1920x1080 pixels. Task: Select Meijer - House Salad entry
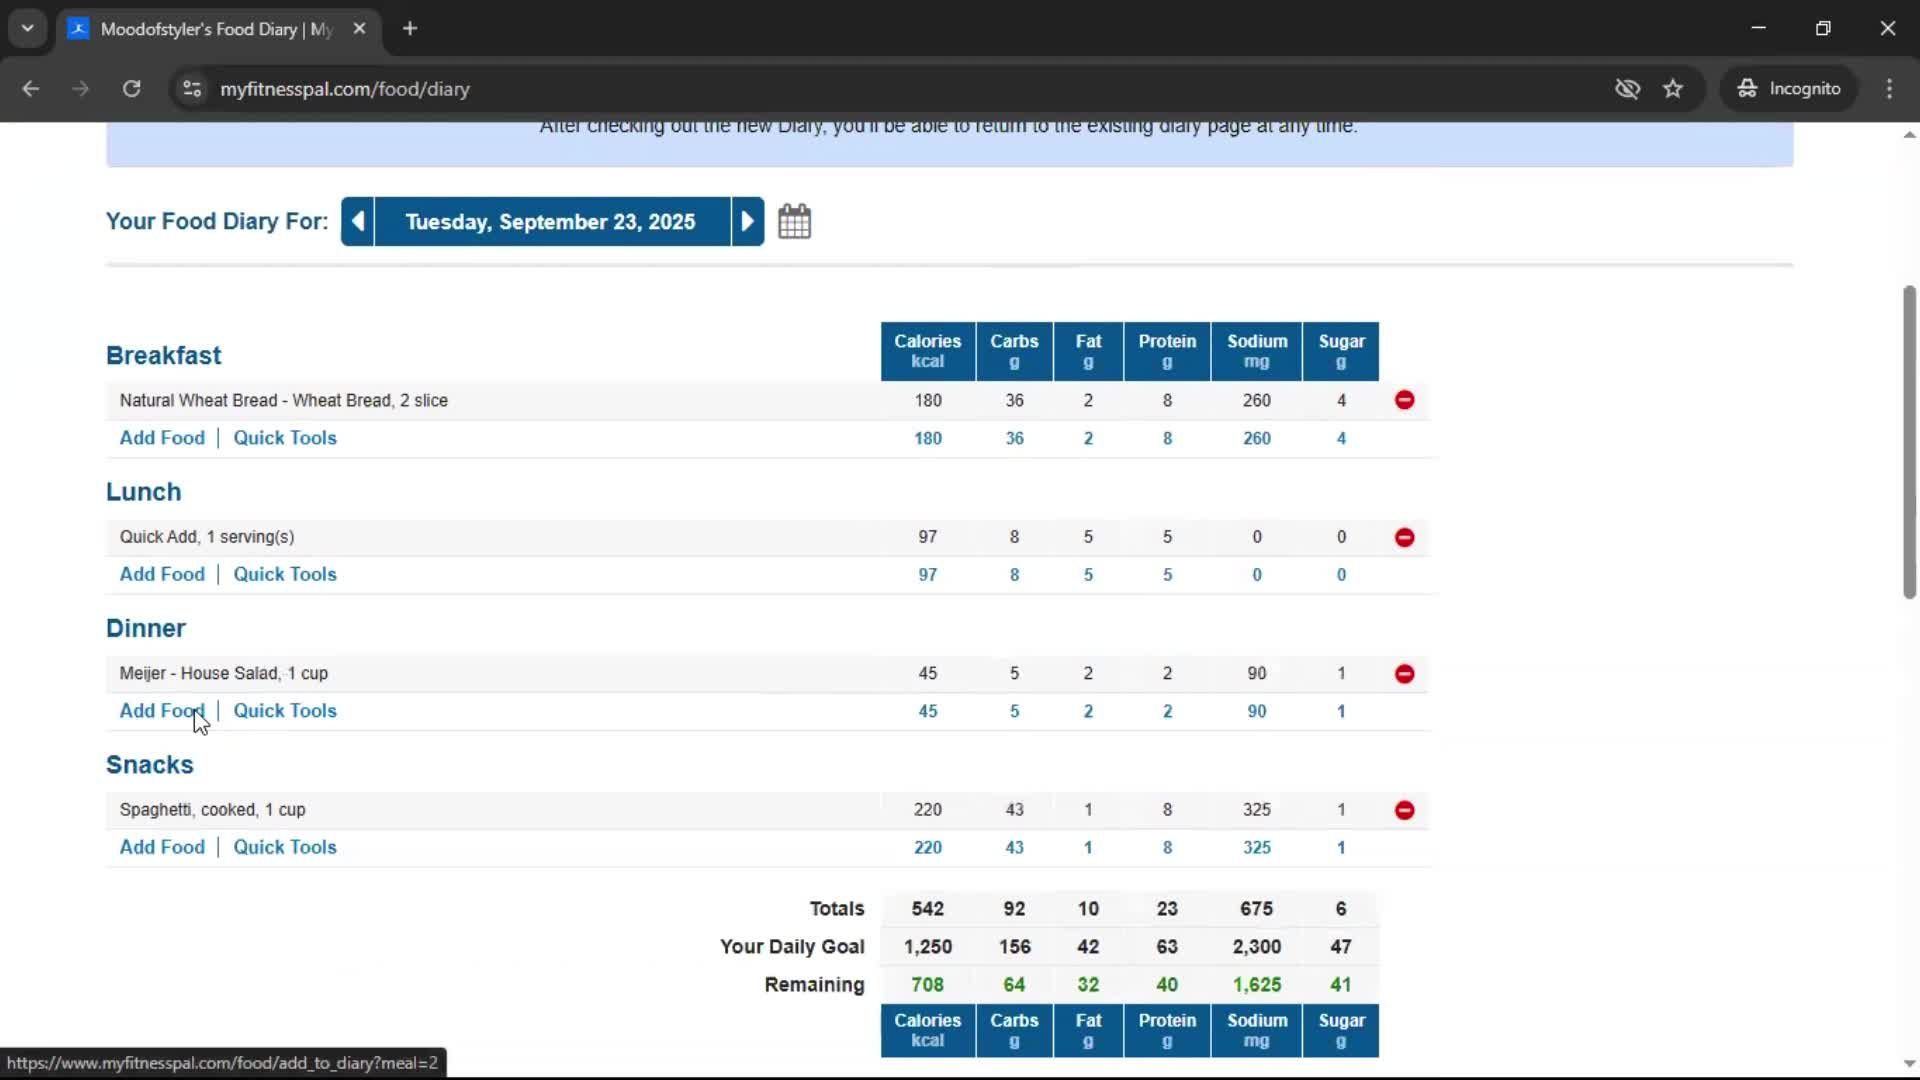[224, 673]
